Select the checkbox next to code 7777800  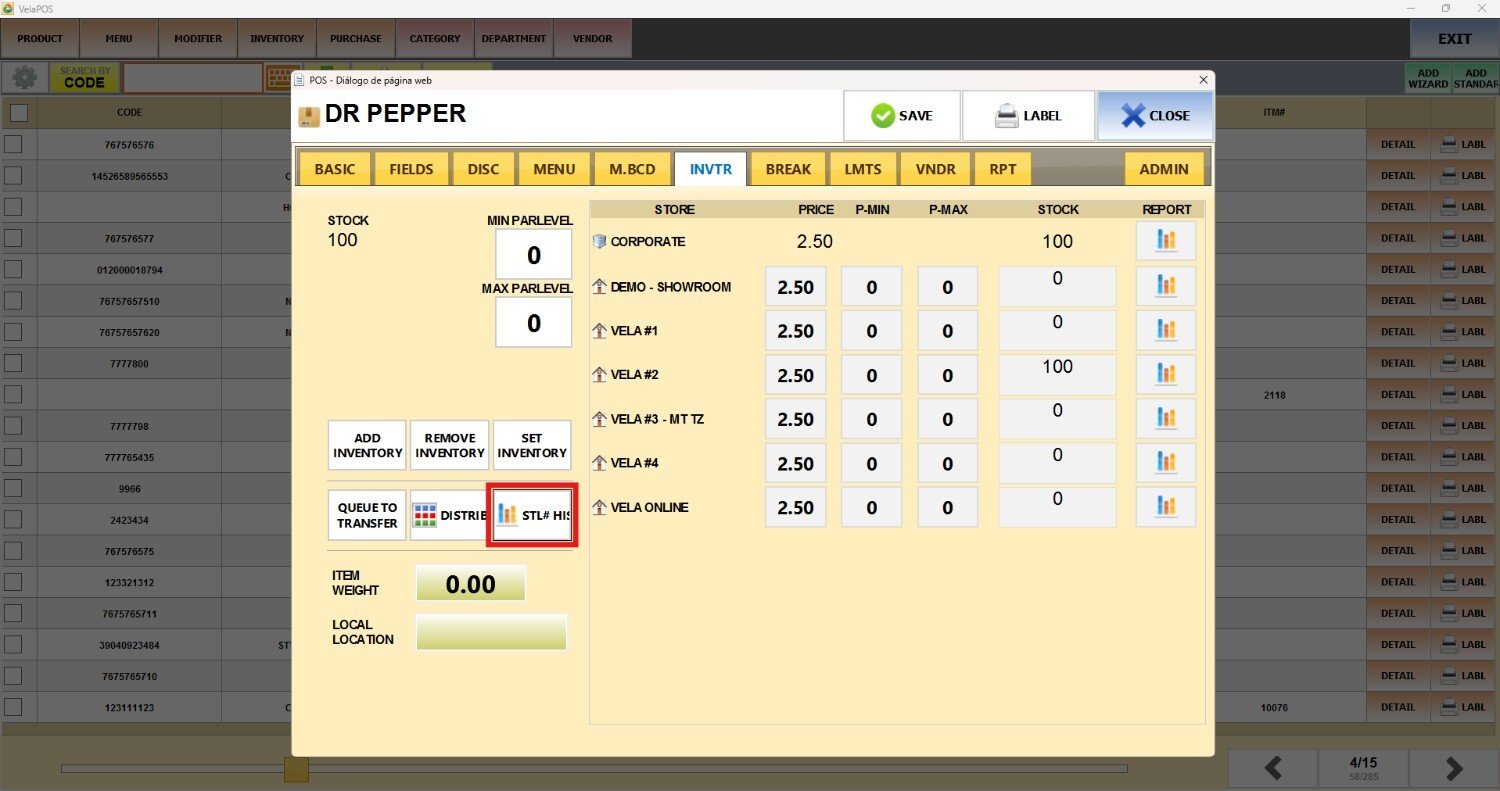coord(13,363)
